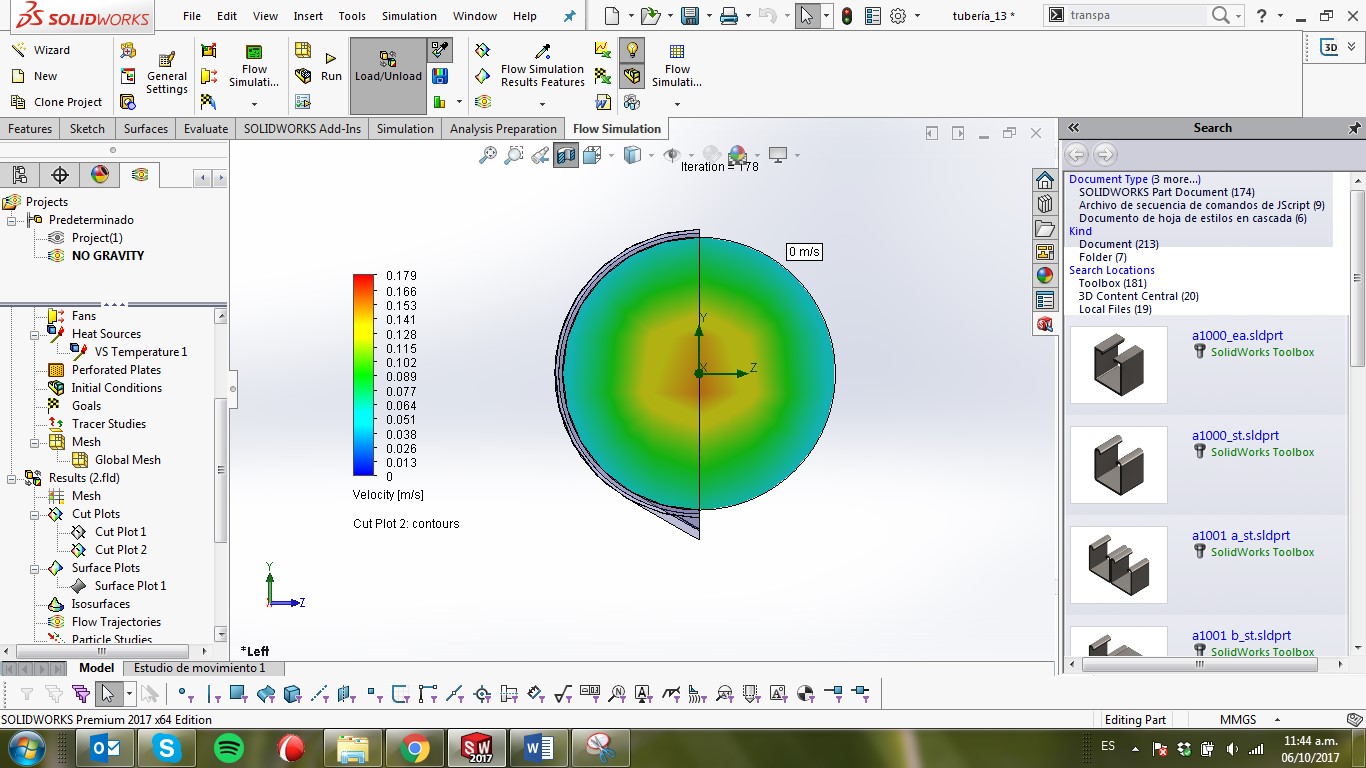
Task: Select the arrow cursor tool in title bar
Action: coord(808,16)
